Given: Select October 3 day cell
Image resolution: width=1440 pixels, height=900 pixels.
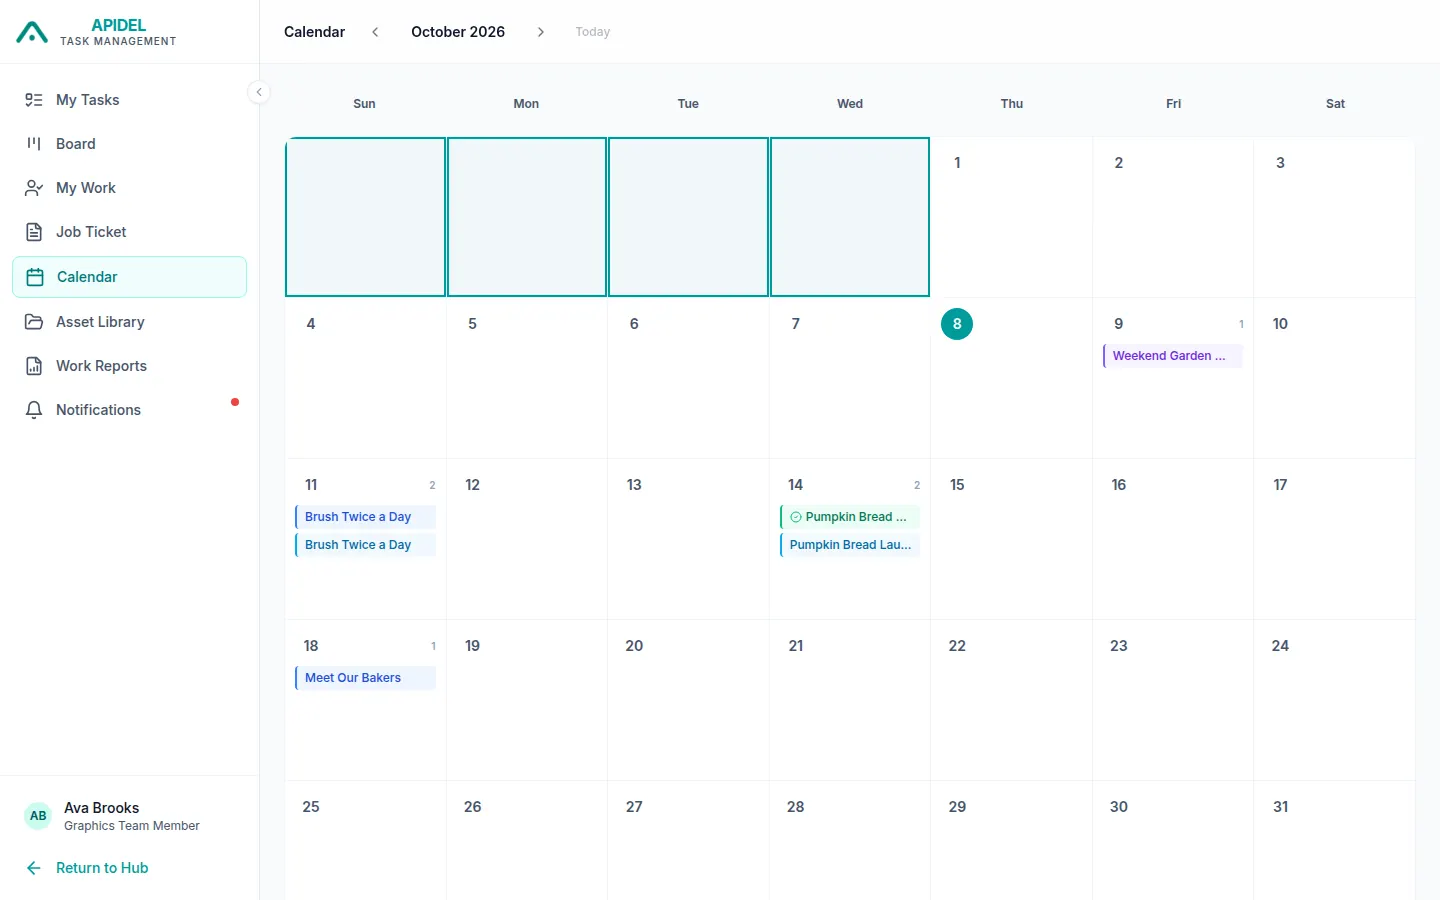Looking at the screenshot, I should (1335, 217).
